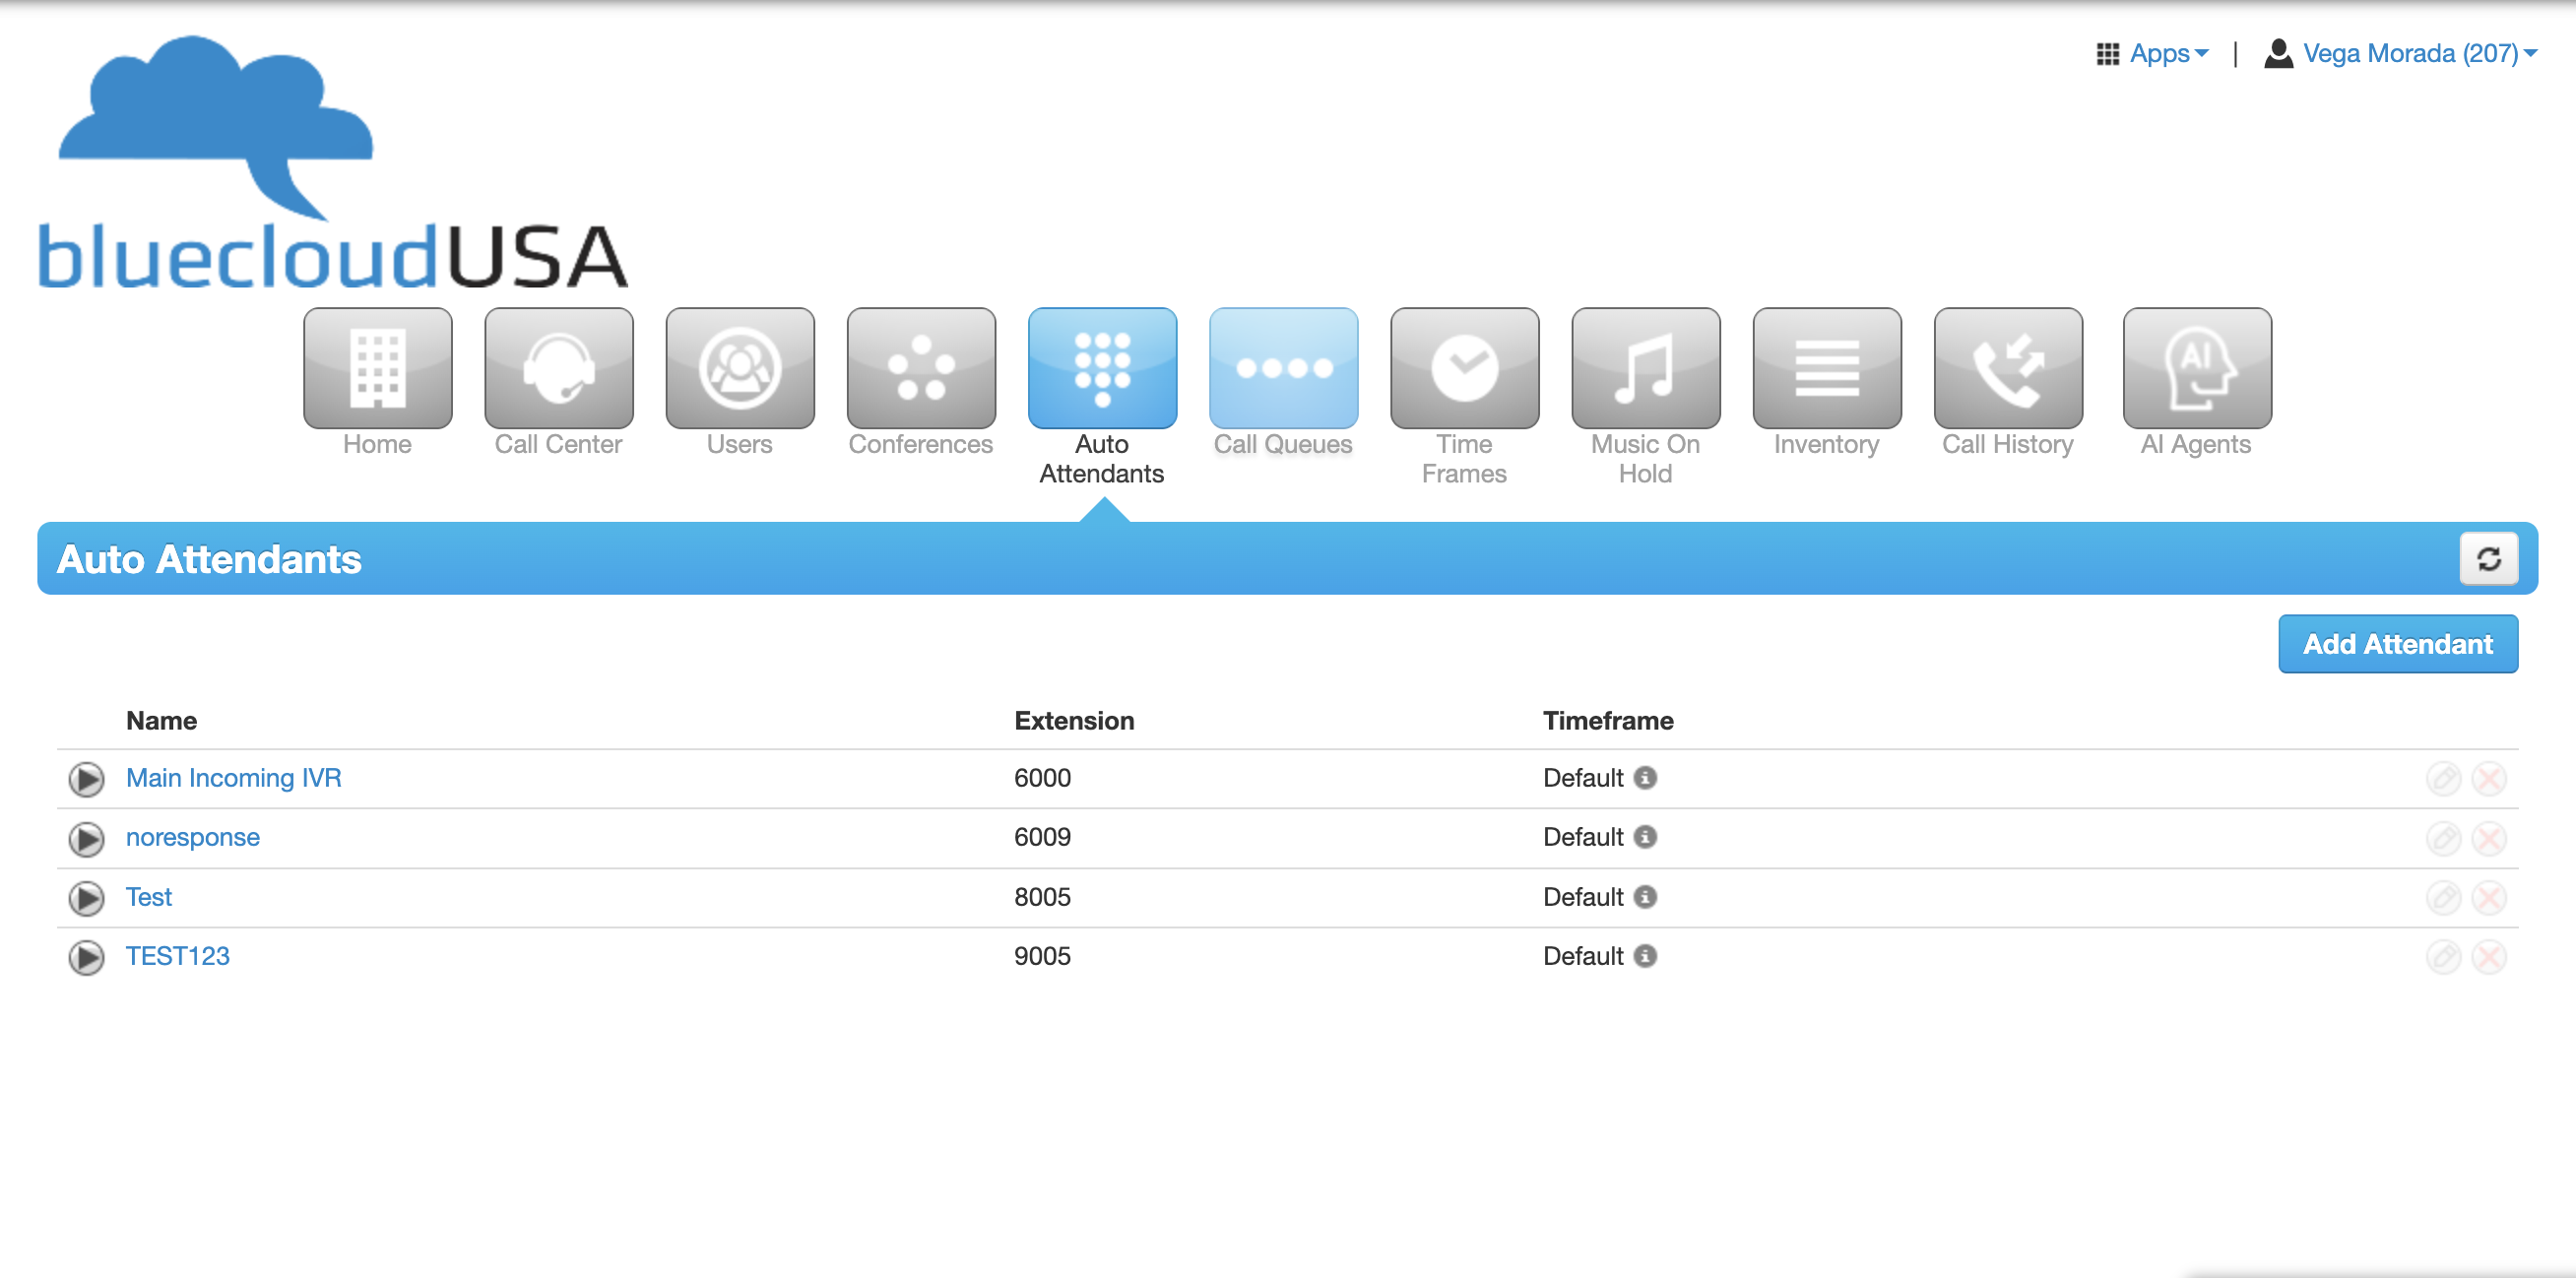This screenshot has height=1278, width=2576.
Task: Open the Call History phone icon
Action: 2007,368
